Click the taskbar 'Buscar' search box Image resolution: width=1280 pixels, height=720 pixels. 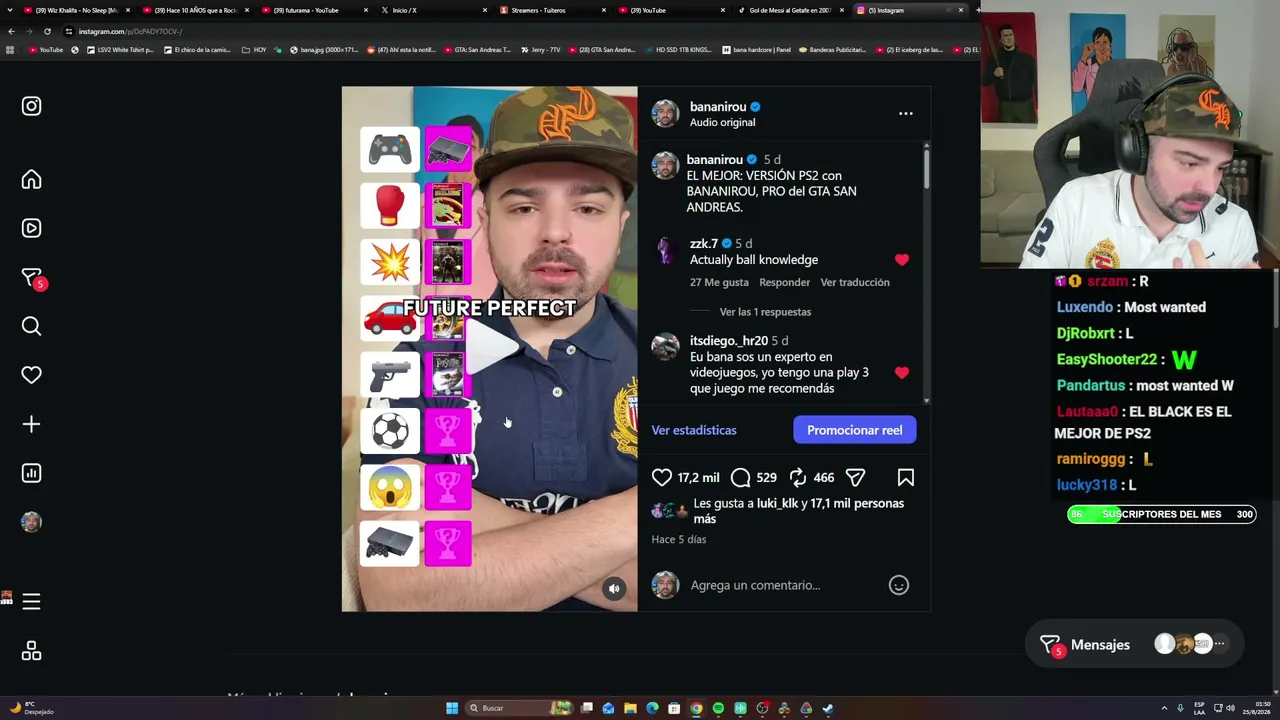pyautogui.click(x=519, y=708)
